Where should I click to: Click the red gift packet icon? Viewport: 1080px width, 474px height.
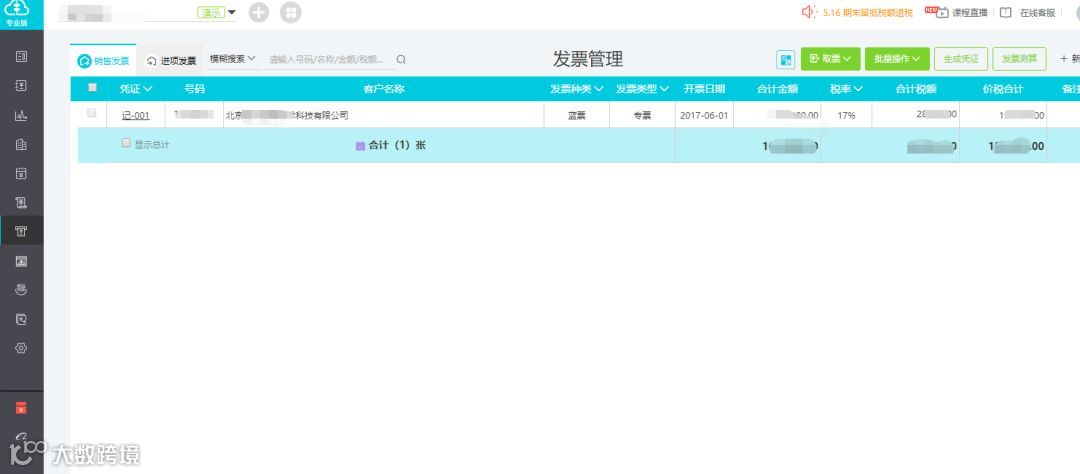(21, 408)
